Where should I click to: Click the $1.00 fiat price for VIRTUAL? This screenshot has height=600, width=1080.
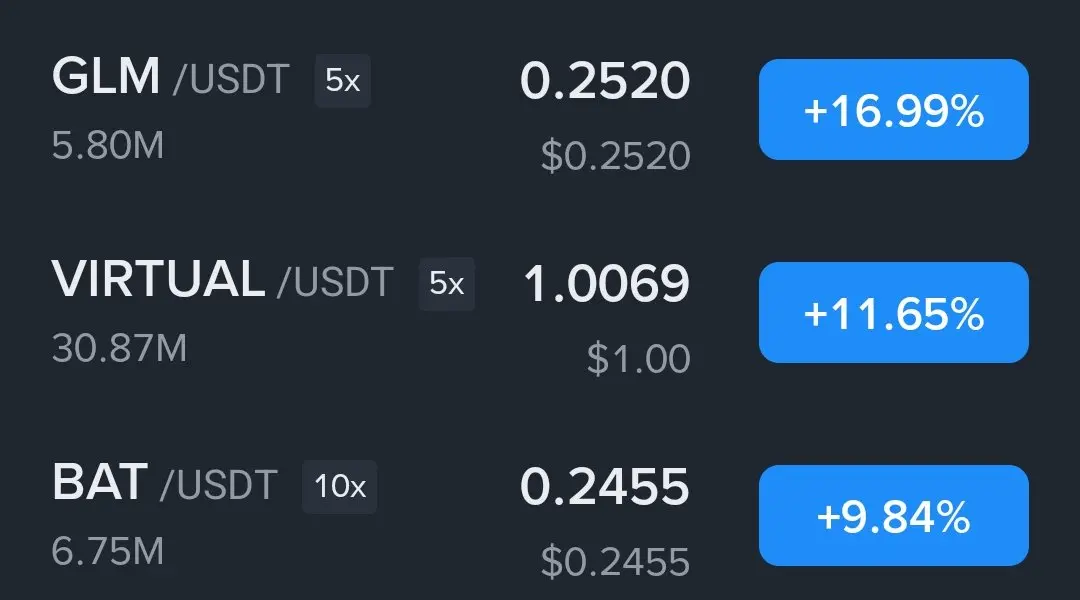(638, 358)
